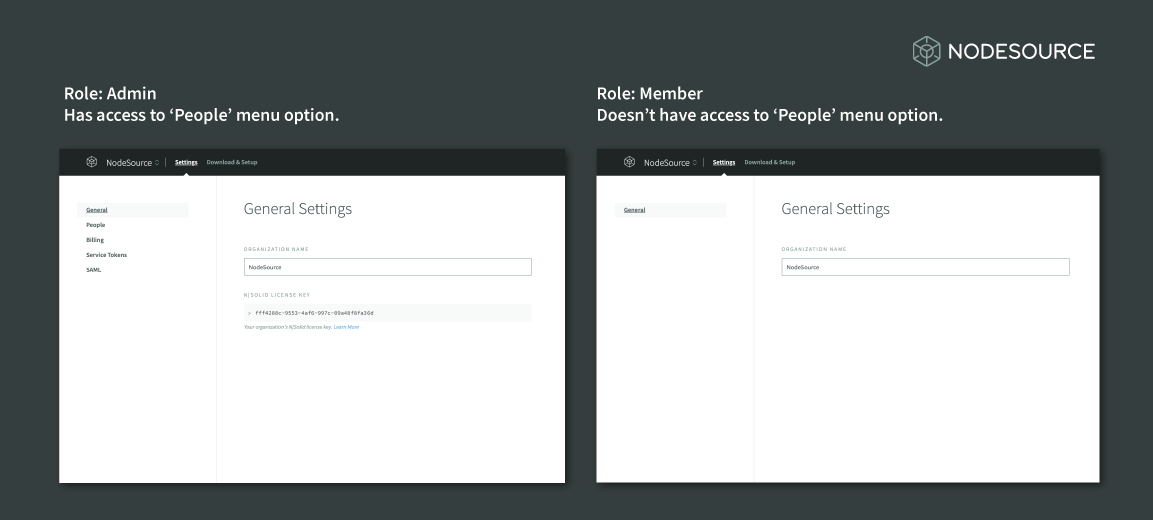Viewport: 1153px width, 520px height.
Task: Select the Settings tab in Admin window
Action: 186,162
